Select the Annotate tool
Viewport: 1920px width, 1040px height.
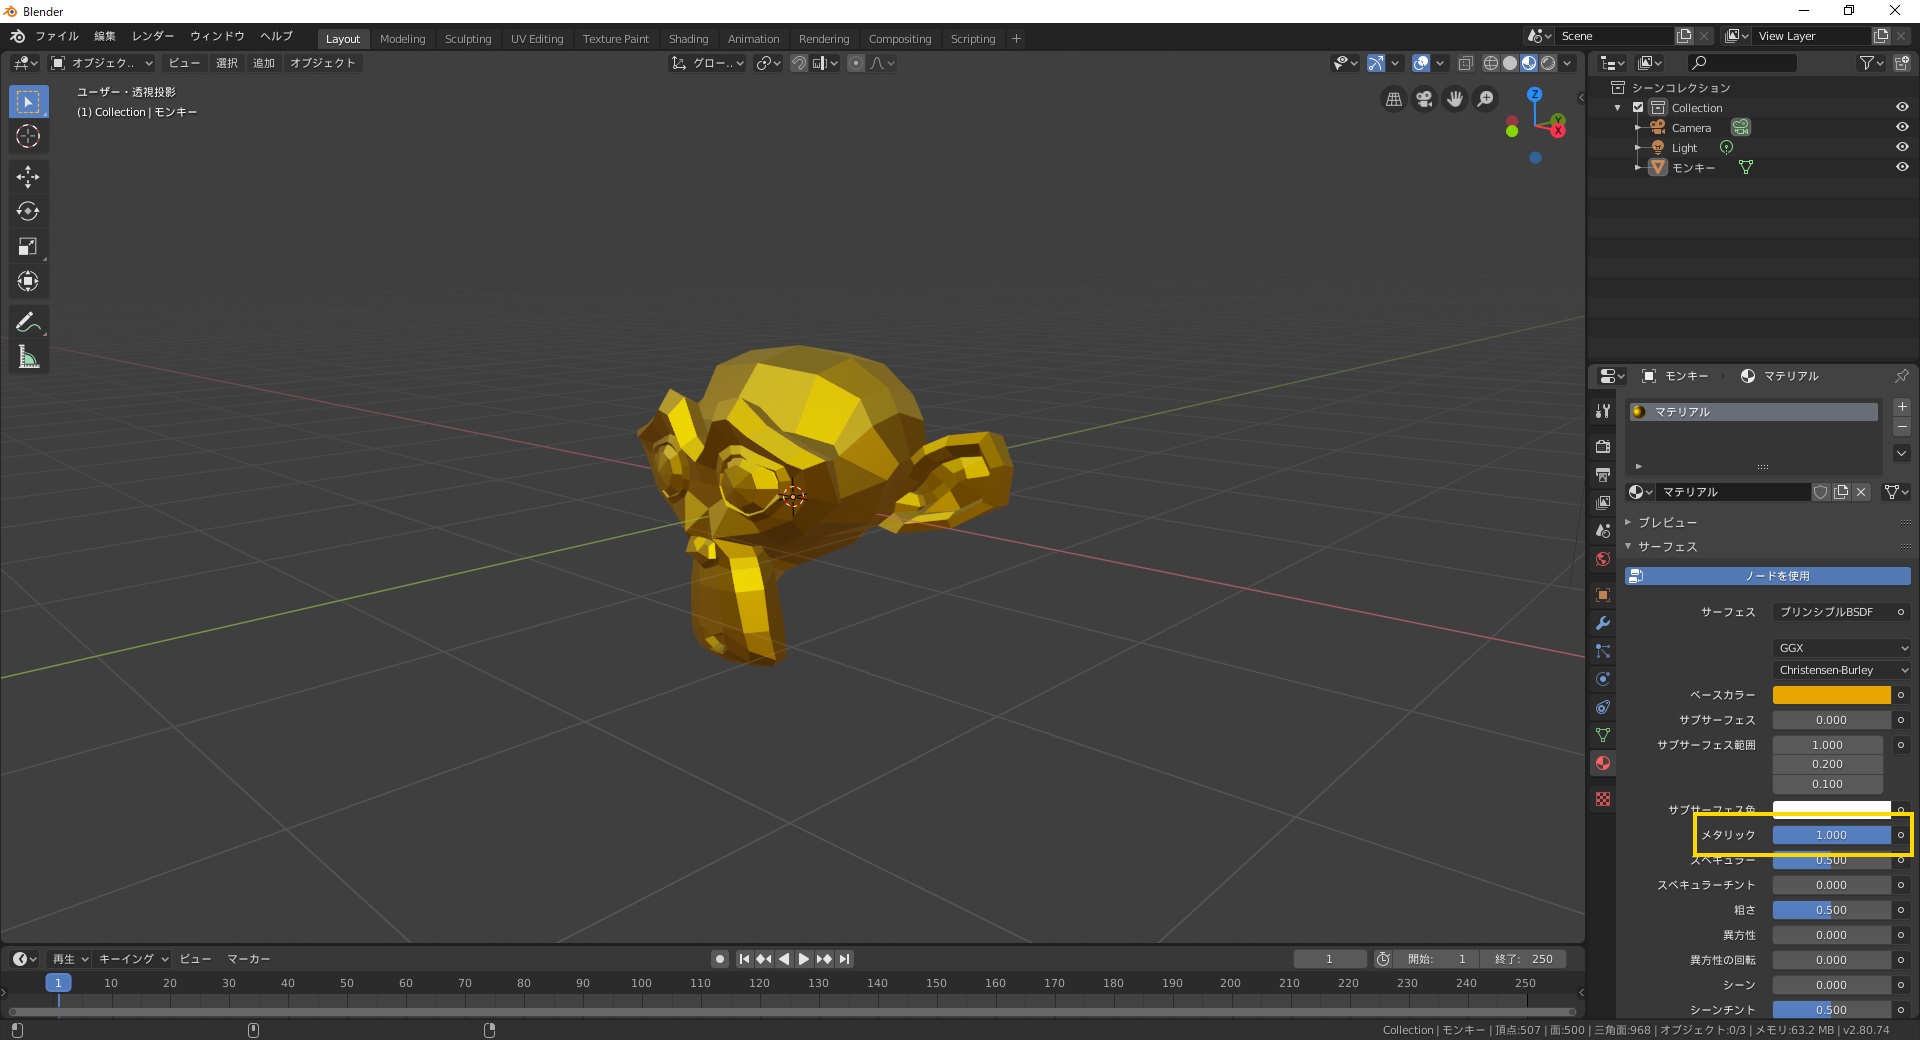[x=28, y=322]
